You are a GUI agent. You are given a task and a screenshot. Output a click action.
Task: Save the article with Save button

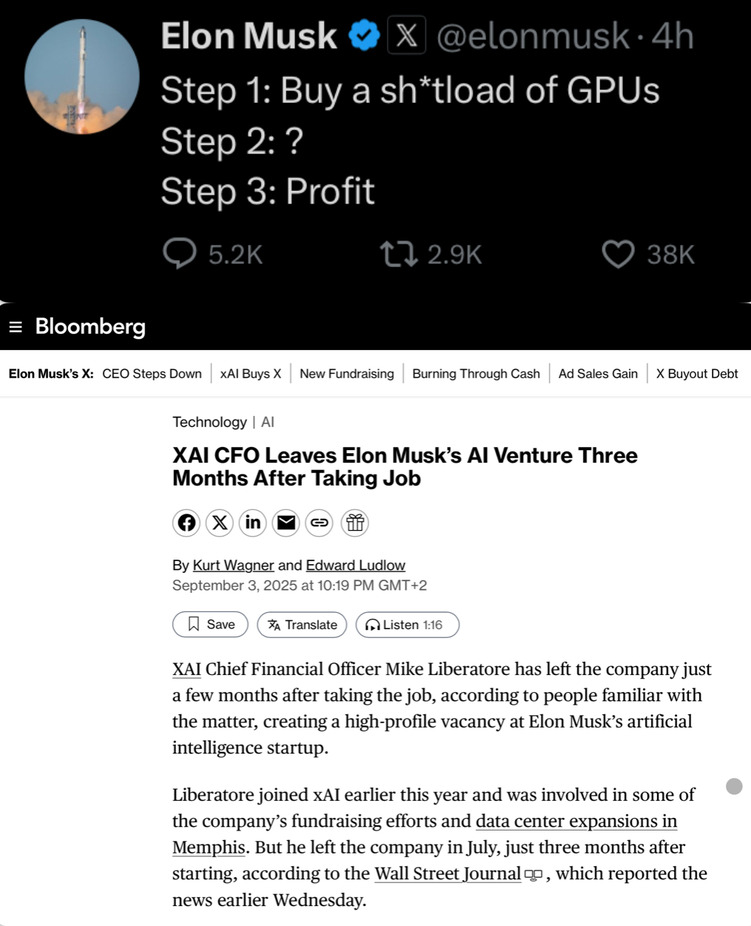point(211,625)
